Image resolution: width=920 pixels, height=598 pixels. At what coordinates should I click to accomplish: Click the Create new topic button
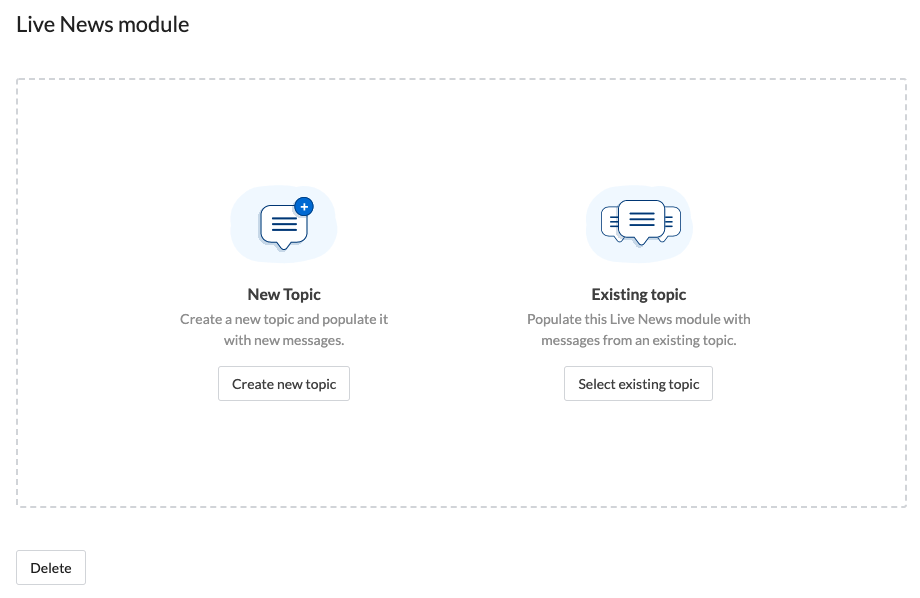(x=284, y=384)
